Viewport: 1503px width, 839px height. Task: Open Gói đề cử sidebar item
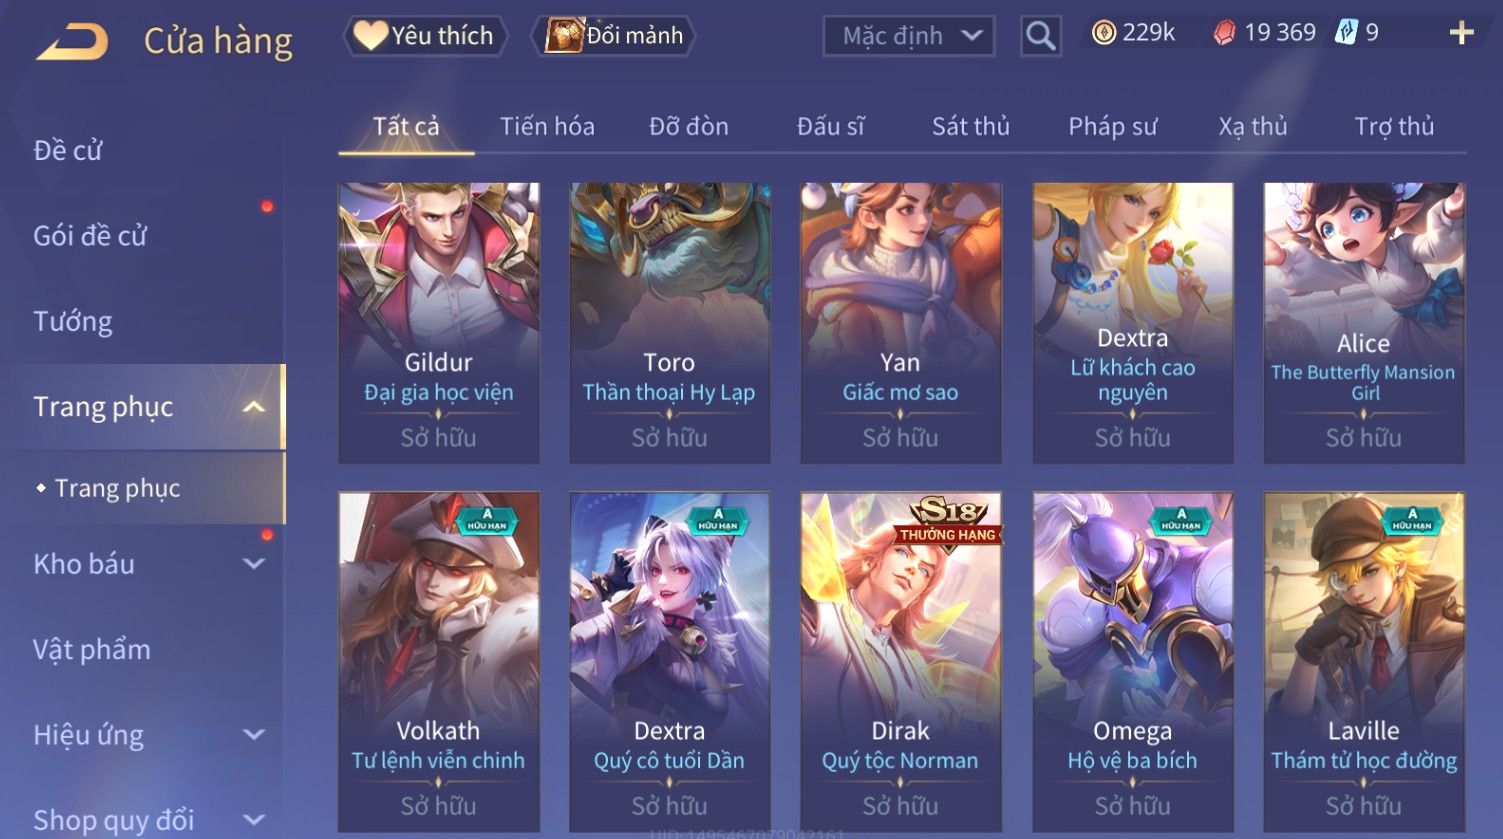pyautogui.click(x=90, y=236)
